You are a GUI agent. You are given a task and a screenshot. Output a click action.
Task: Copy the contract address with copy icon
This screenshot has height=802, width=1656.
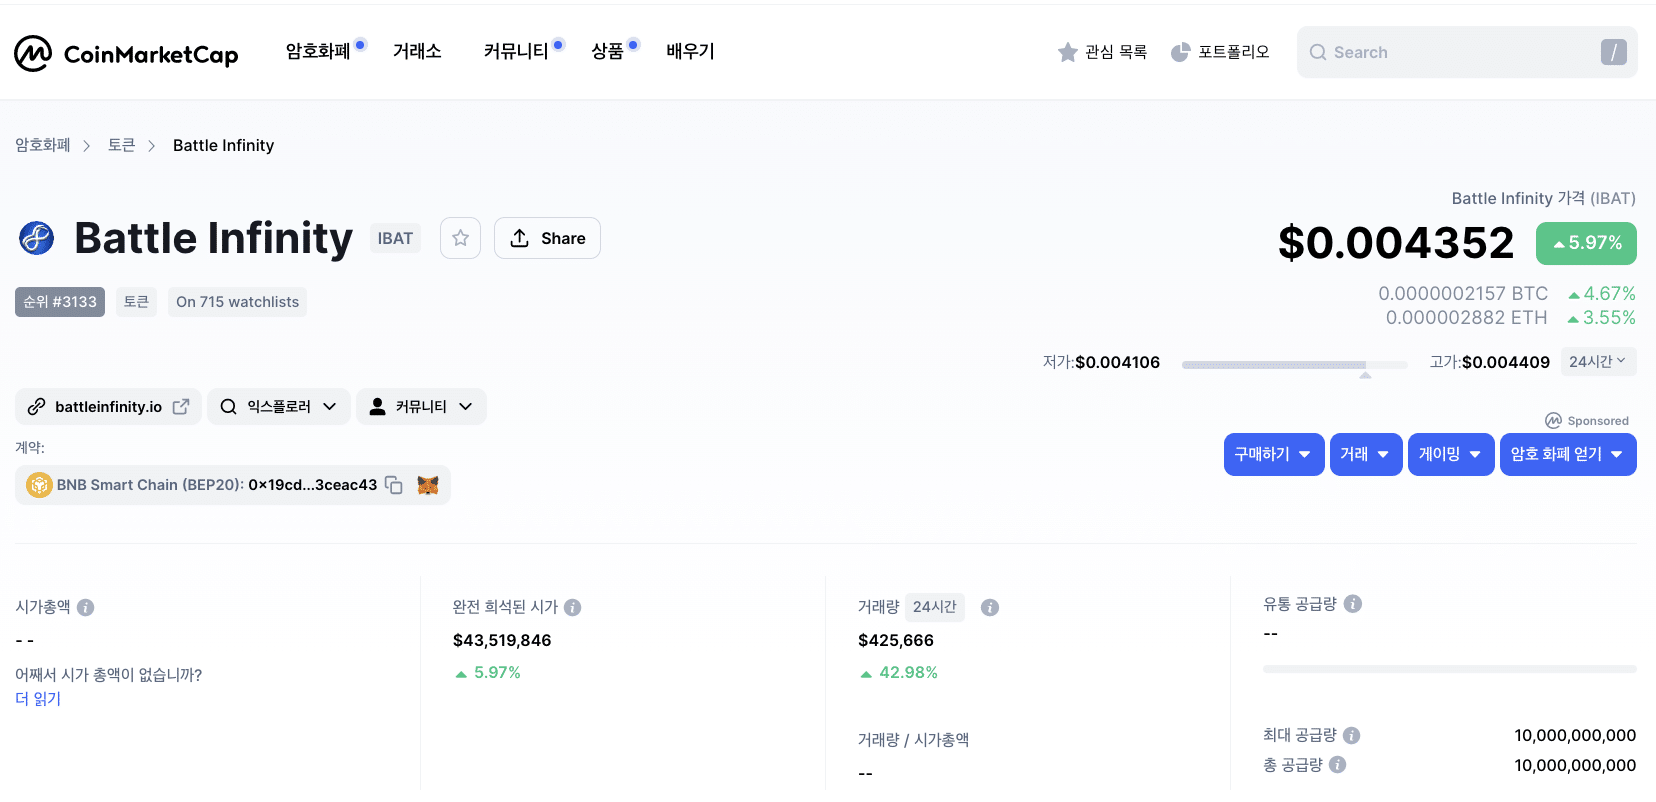pyautogui.click(x=394, y=485)
